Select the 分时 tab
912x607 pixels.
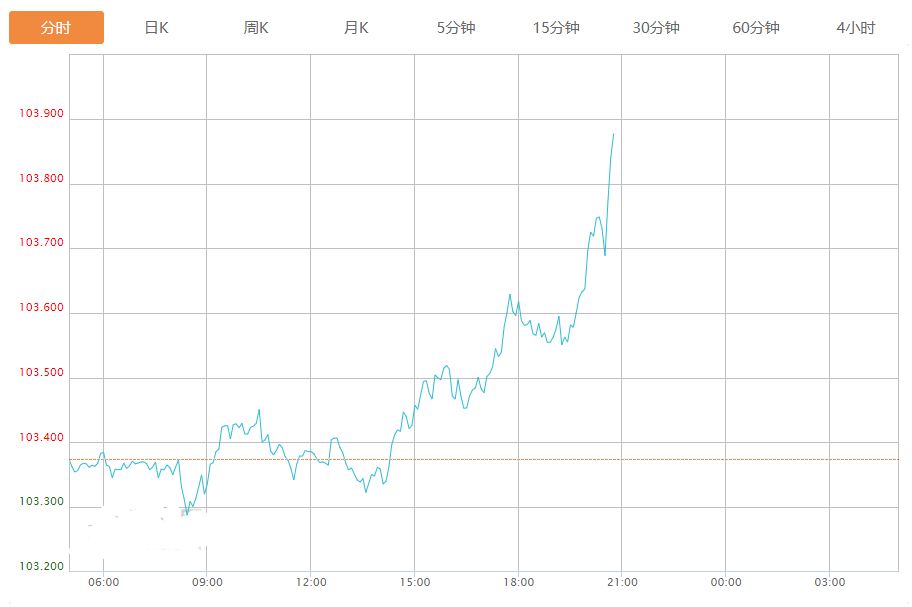coord(56,28)
